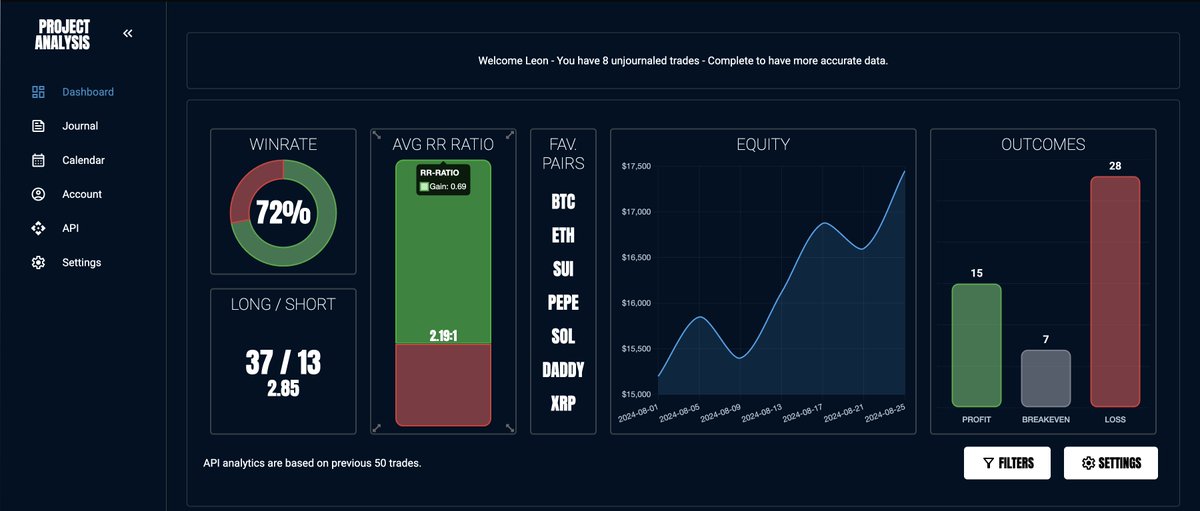Click the 2.85 long/short ratio

pyautogui.click(x=283, y=389)
